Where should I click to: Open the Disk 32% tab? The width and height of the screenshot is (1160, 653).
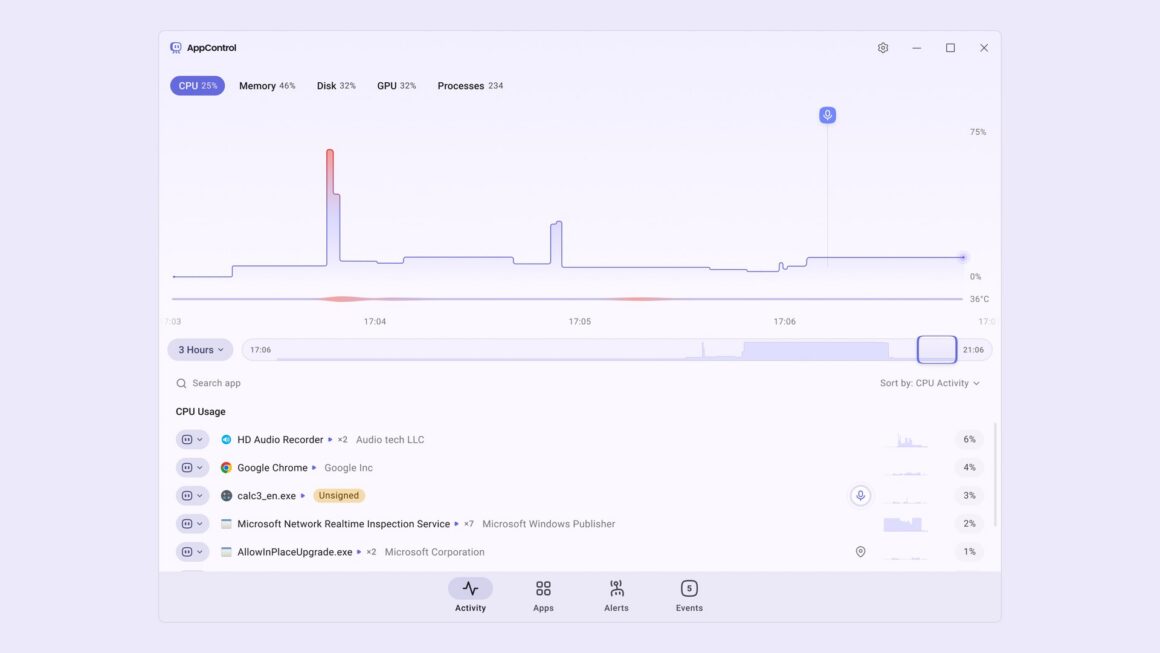click(x=336, y=86)
